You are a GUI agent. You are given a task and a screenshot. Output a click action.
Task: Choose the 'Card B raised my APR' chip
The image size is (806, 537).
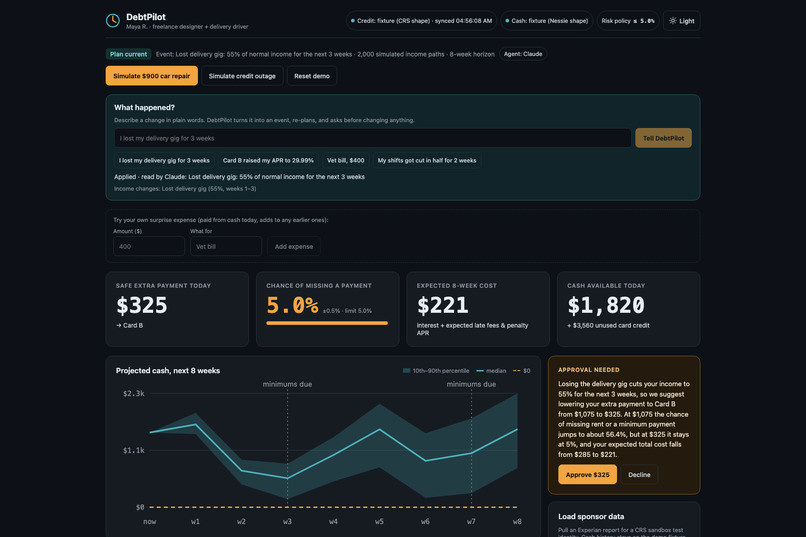pos(268,160)
